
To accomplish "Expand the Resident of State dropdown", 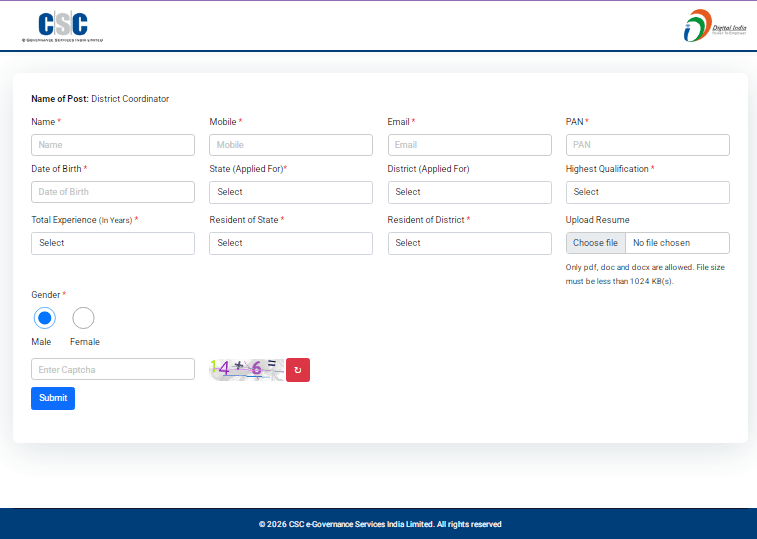I will click(x=290, y=243).
